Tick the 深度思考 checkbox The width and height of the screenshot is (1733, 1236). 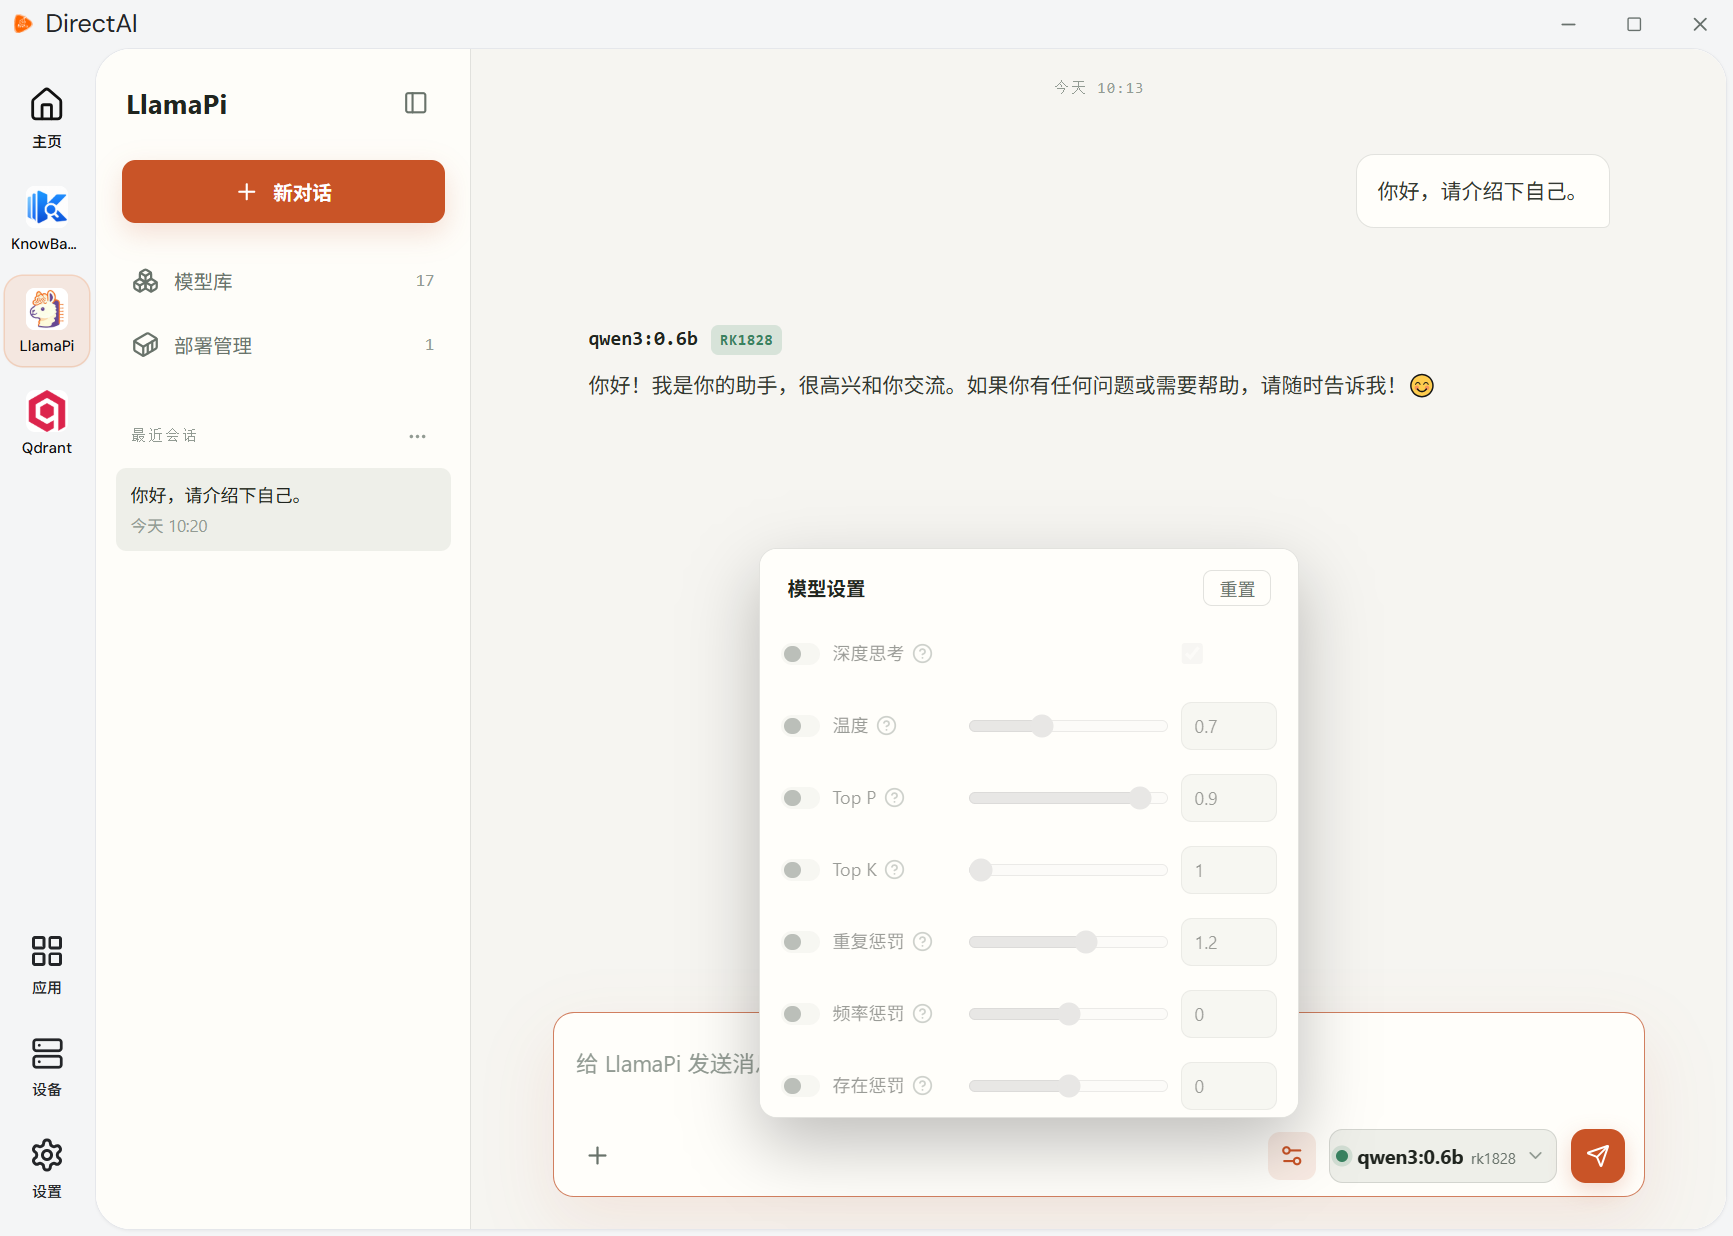[1192, 654]
